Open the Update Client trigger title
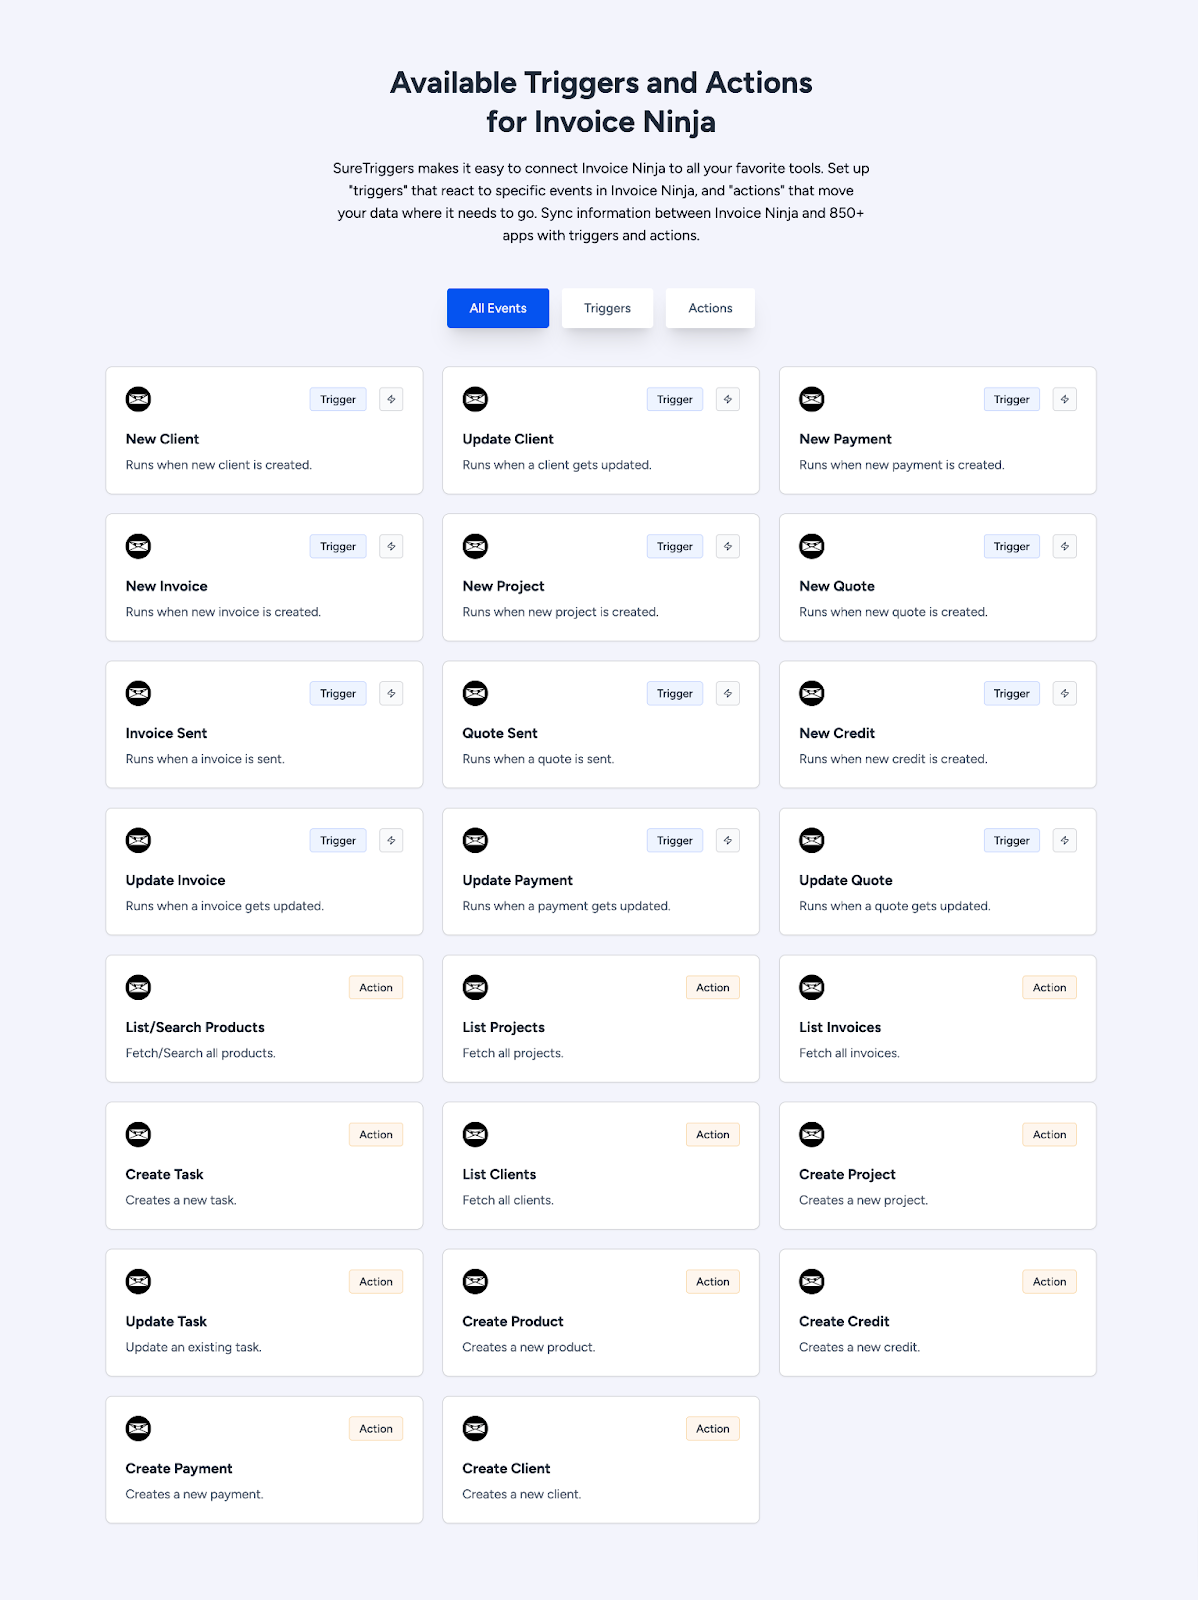The width and height of the screenshot is (1198, 1600). coord(508,439)
